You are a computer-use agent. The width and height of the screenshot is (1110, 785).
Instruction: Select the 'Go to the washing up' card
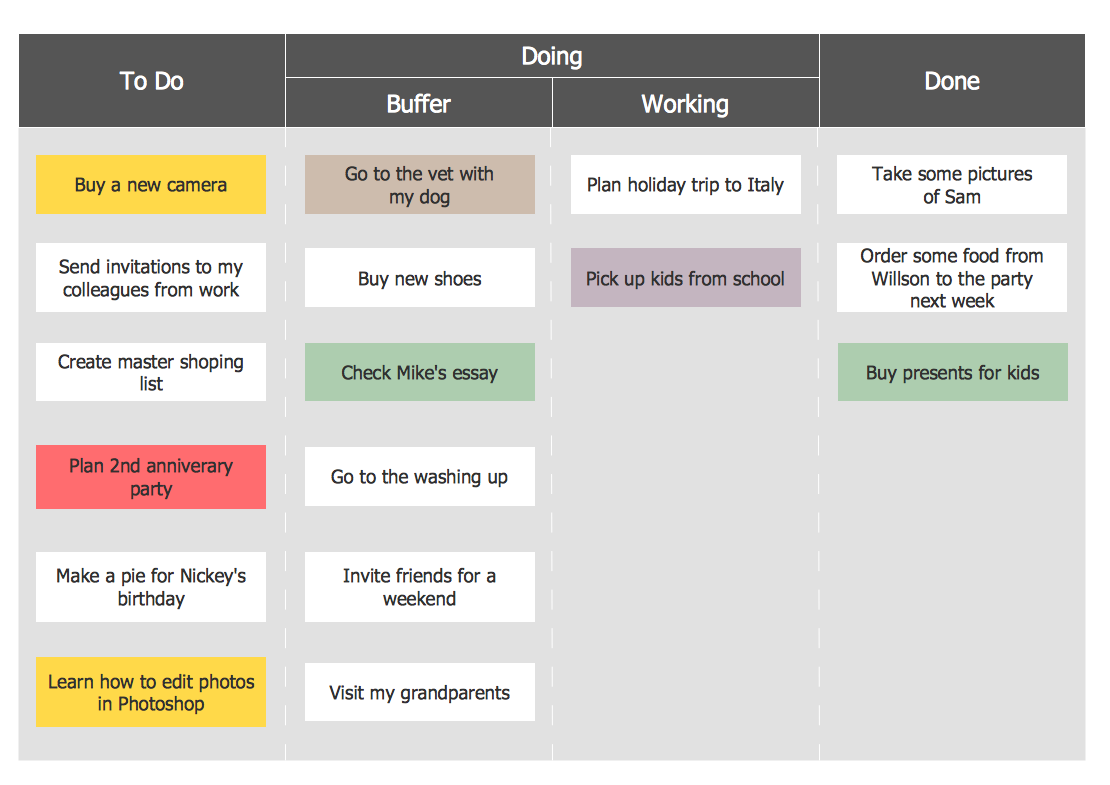pyautogui.click(x=420, y=477)
